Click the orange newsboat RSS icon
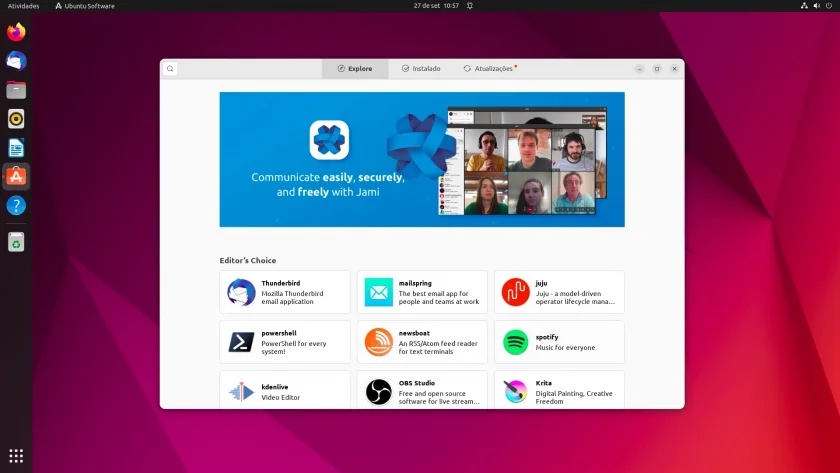The image size is (840, 473). [x=378, y=342]
